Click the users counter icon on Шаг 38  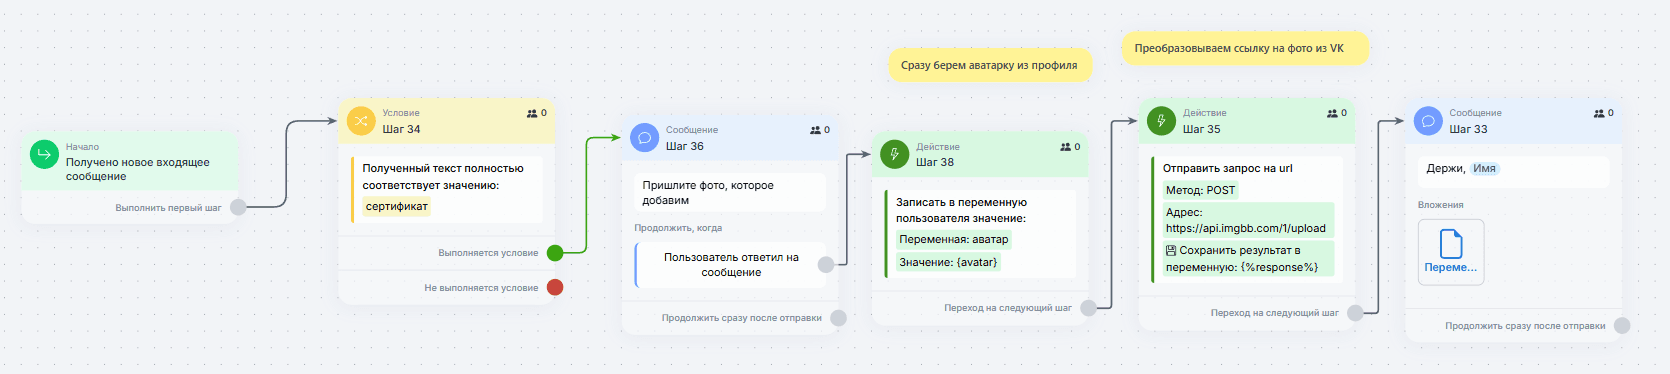coord(1066,147)
